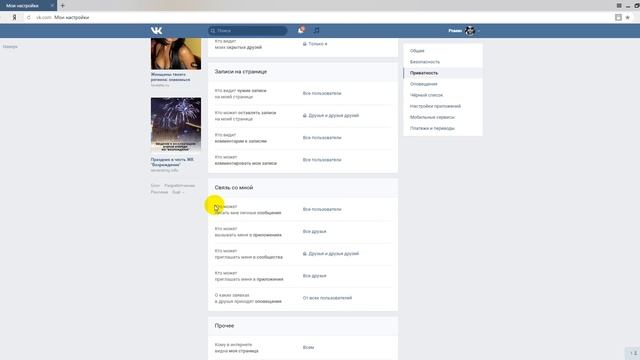Screen dimensions: 640x360
Task: Open the browser menu icon at top right
Action: pyautogui.click(x=619, y=6)
